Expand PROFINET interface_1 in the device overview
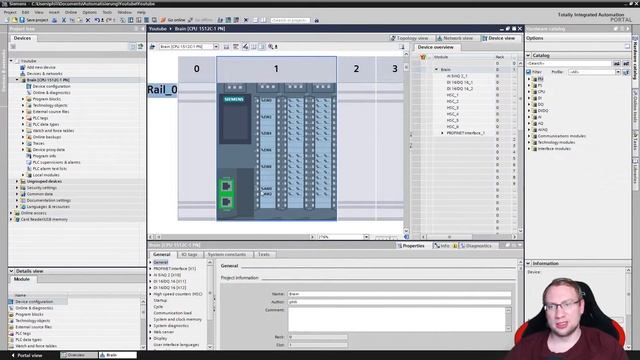This screenshot has width=640, height=360. (442, 133)
